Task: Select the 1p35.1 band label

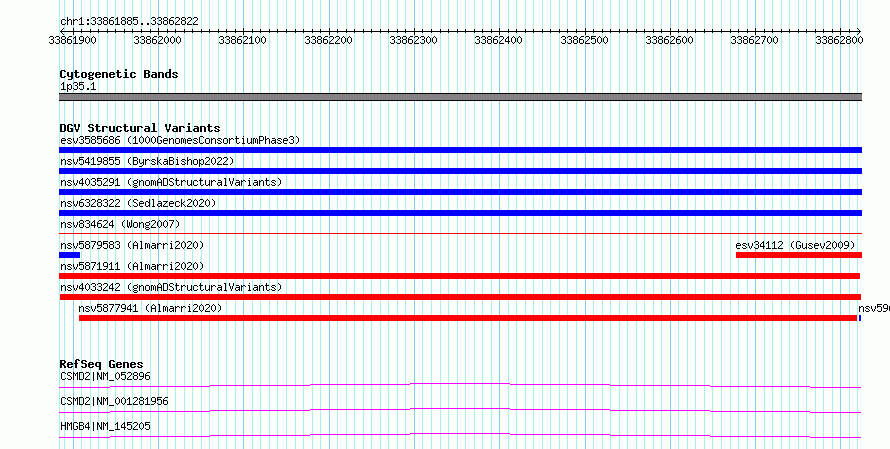Action: point(78,87)
